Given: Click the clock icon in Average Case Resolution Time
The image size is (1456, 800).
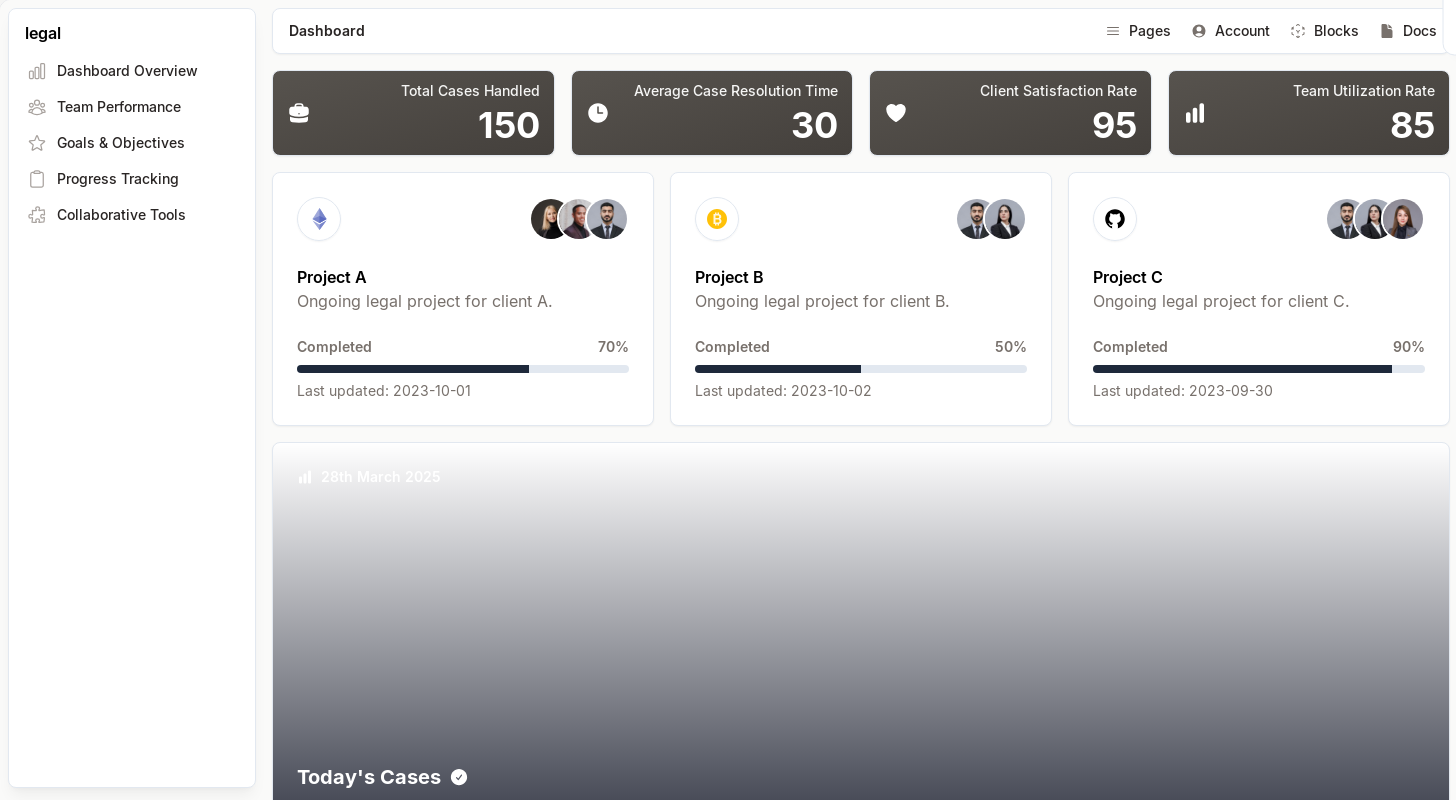Looking at the screenshot, I should (598, 113).
